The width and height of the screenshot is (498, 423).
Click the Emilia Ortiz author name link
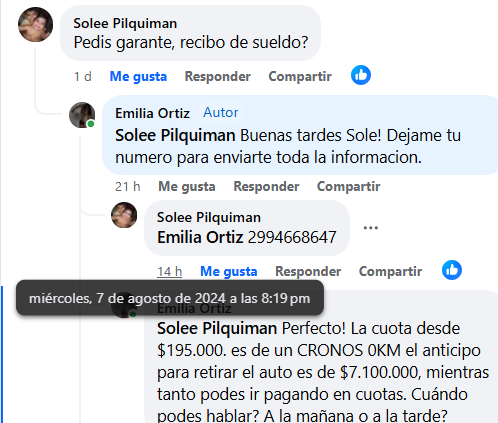(x=152, y=113)
